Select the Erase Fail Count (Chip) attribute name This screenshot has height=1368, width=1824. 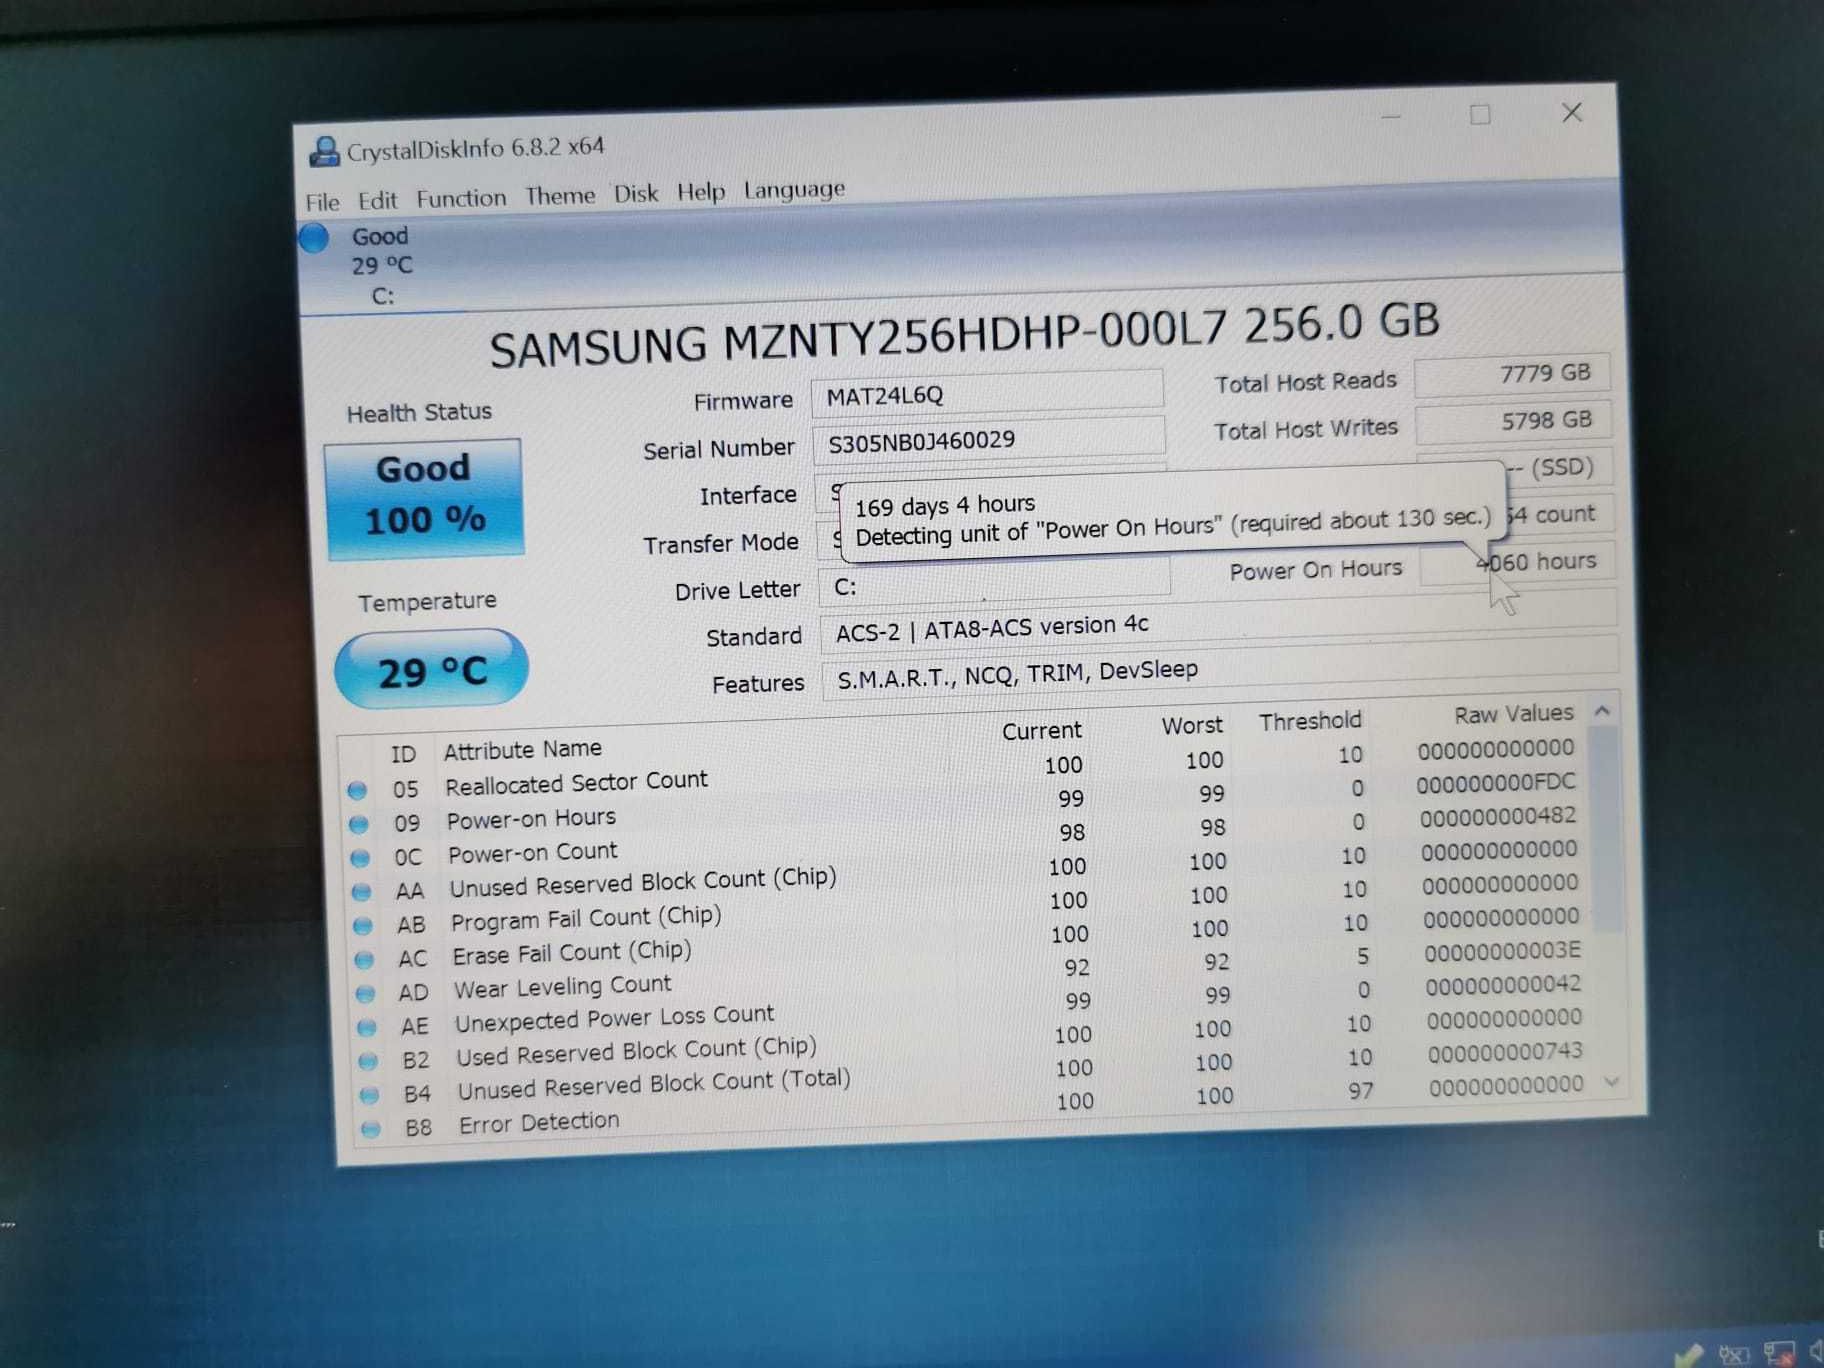[x=572, y=953]
